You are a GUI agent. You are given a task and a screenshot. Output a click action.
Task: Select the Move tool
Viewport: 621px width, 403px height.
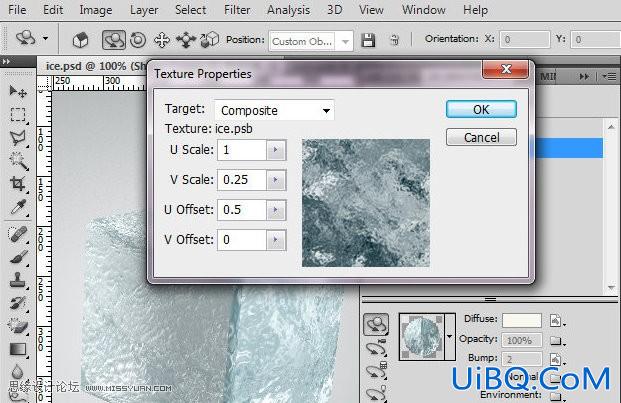click(18, 92)
